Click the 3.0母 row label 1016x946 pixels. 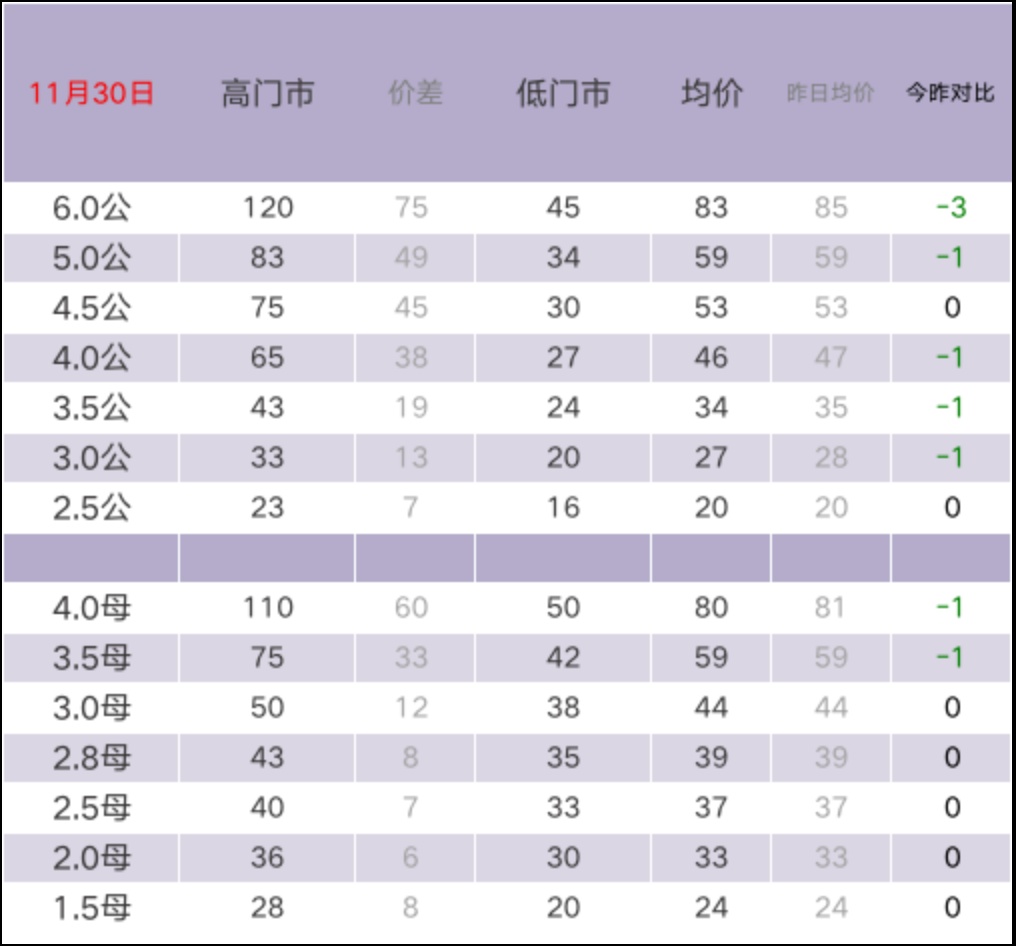91,708
